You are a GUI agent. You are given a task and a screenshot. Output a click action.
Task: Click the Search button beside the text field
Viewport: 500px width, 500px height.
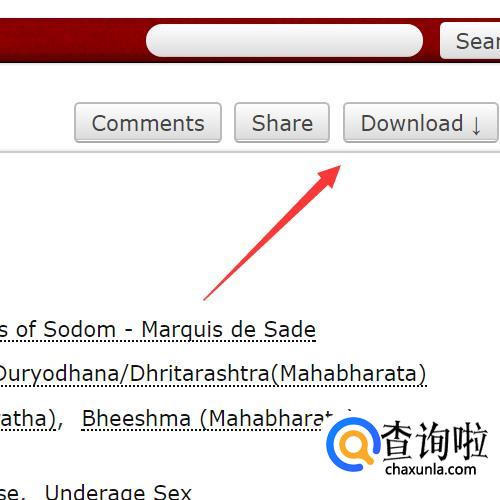click(x=470, y=41)
